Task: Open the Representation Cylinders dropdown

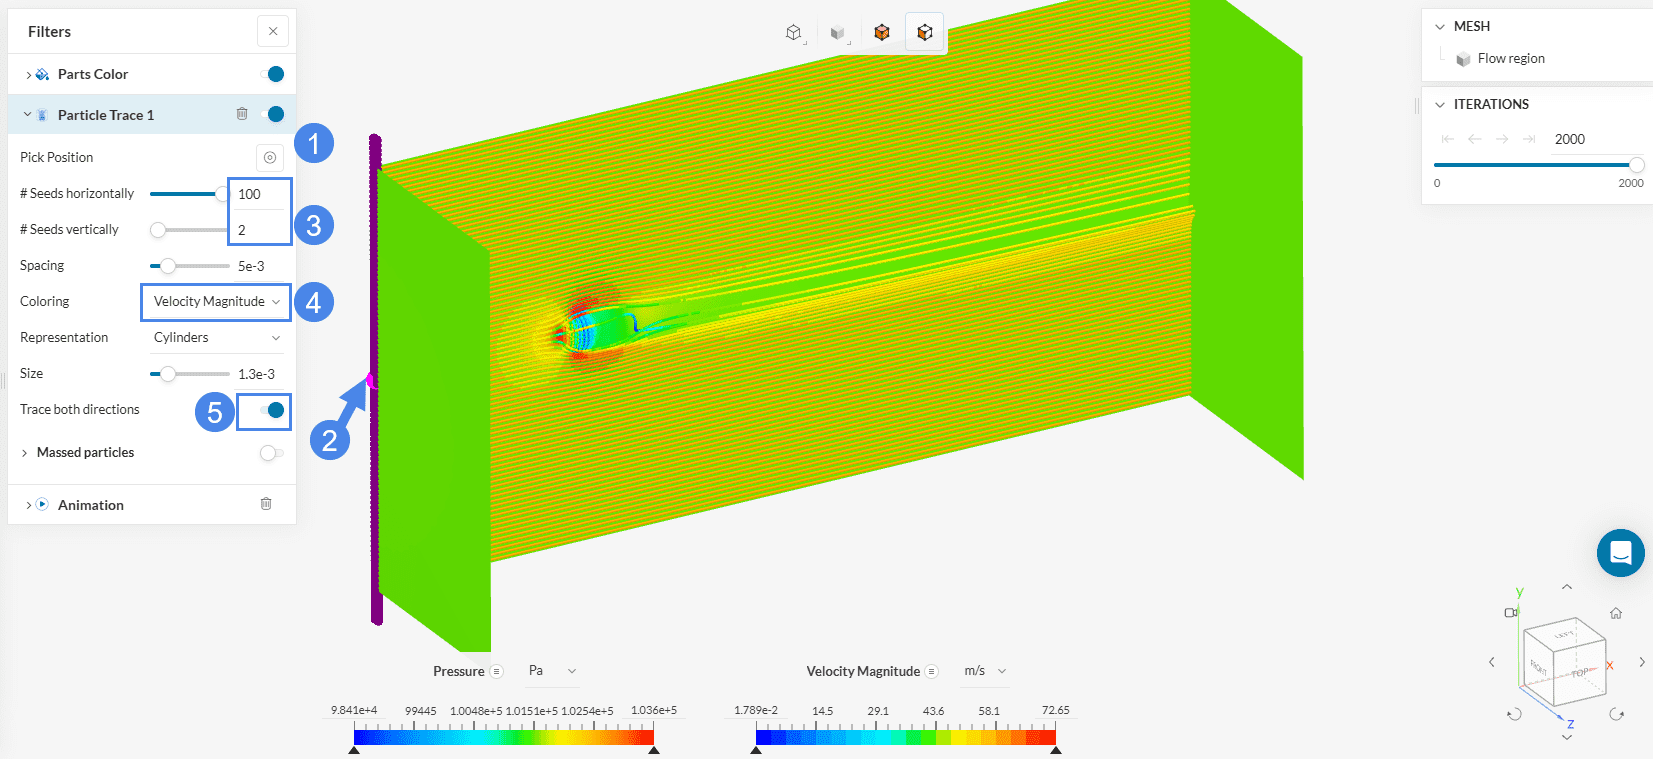Action: click(x=216, y=338)
